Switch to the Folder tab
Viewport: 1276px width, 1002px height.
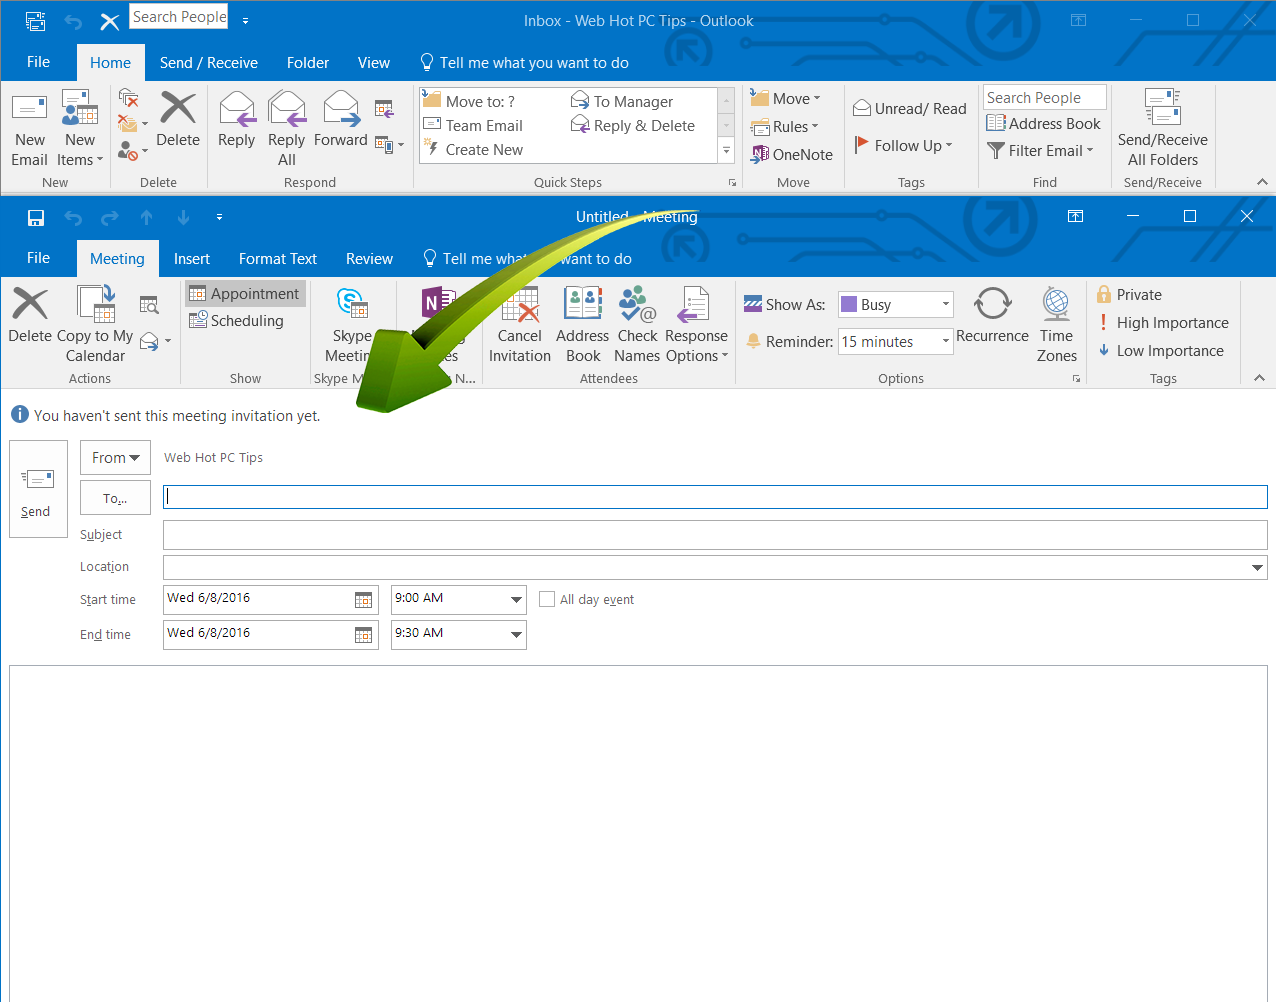click(308, 62)
